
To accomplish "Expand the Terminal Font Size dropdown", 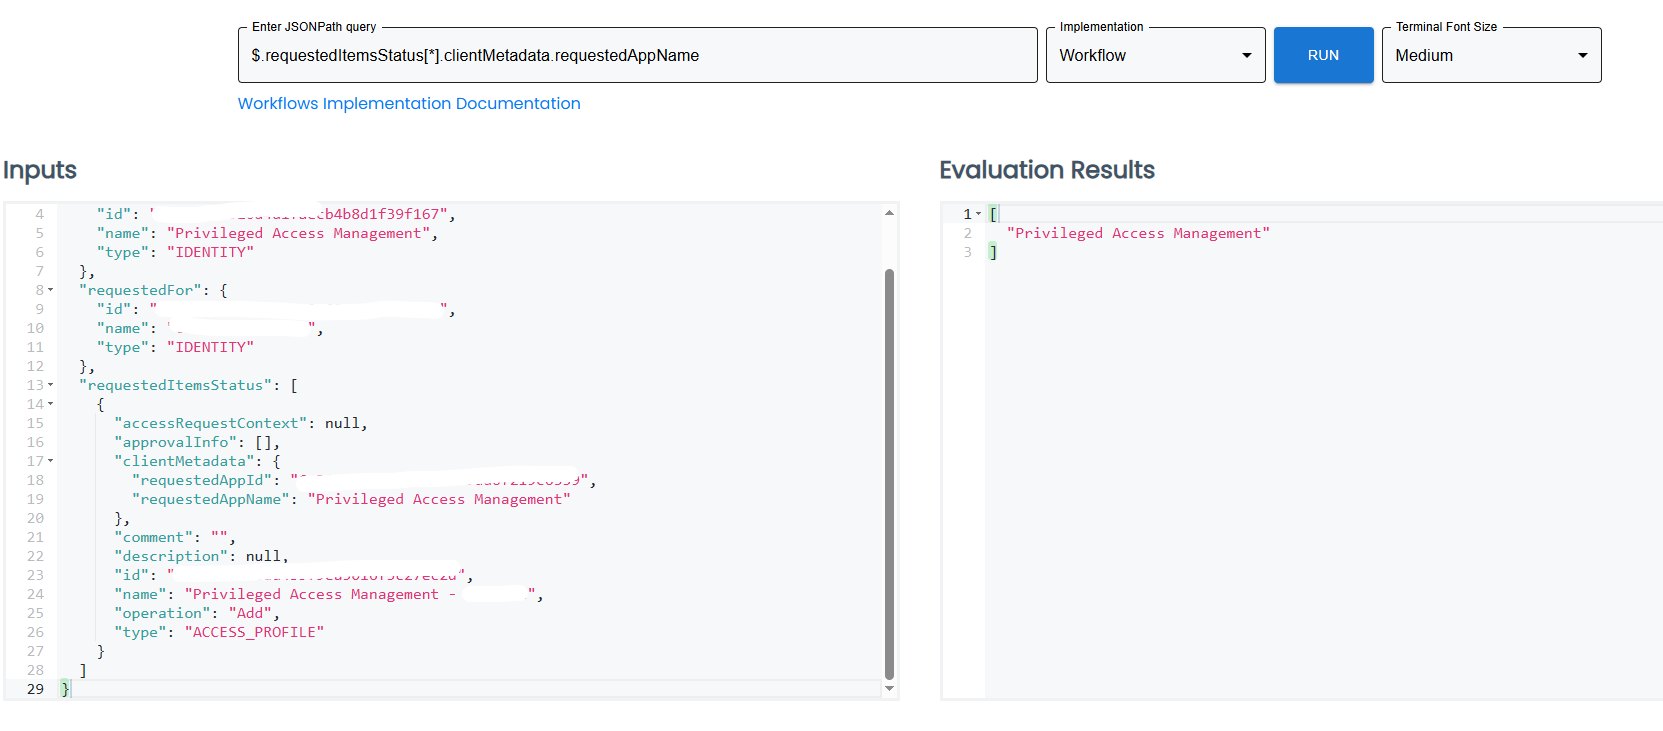I will 1491,55.
